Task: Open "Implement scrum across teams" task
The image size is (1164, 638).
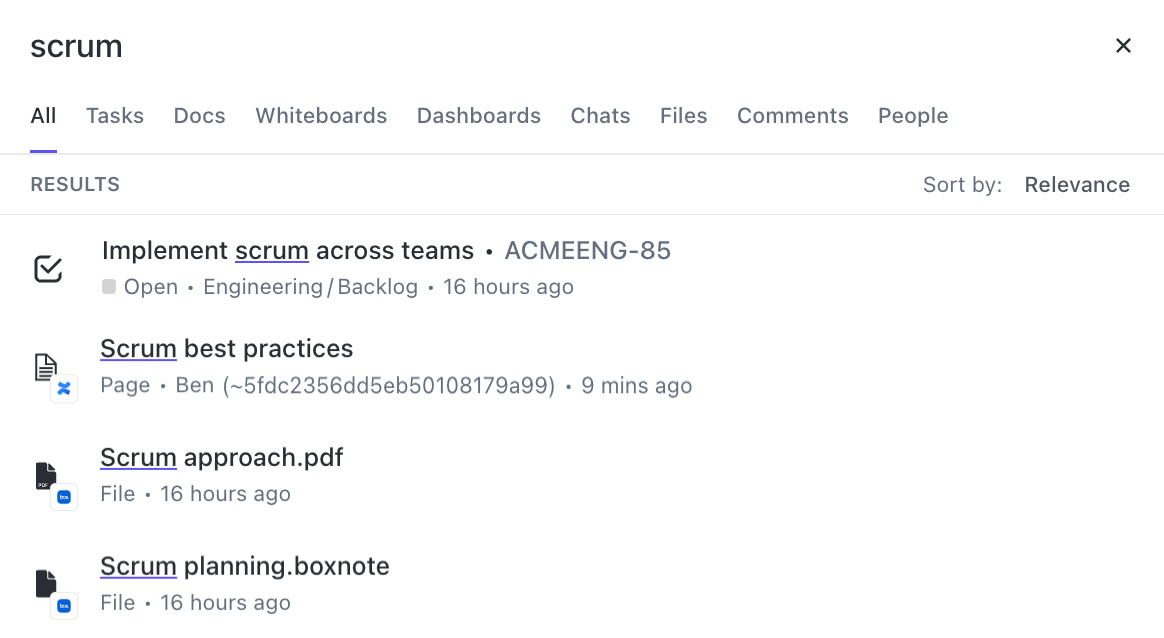Action: [x=288, y=250]
